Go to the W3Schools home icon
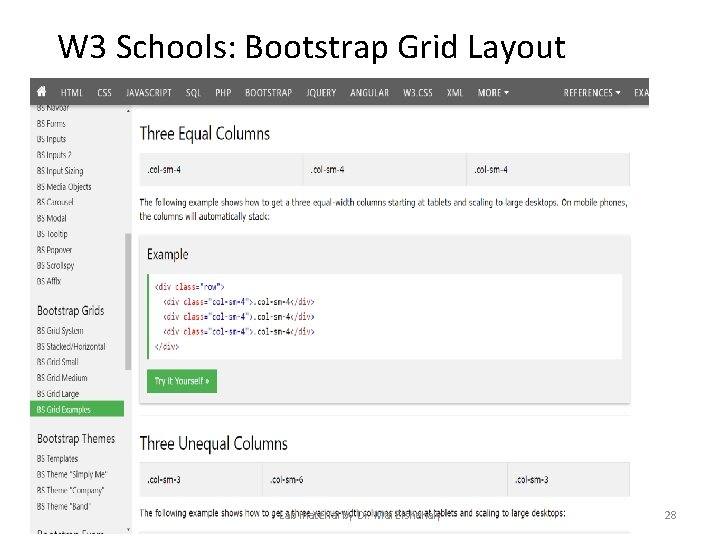 41,91
